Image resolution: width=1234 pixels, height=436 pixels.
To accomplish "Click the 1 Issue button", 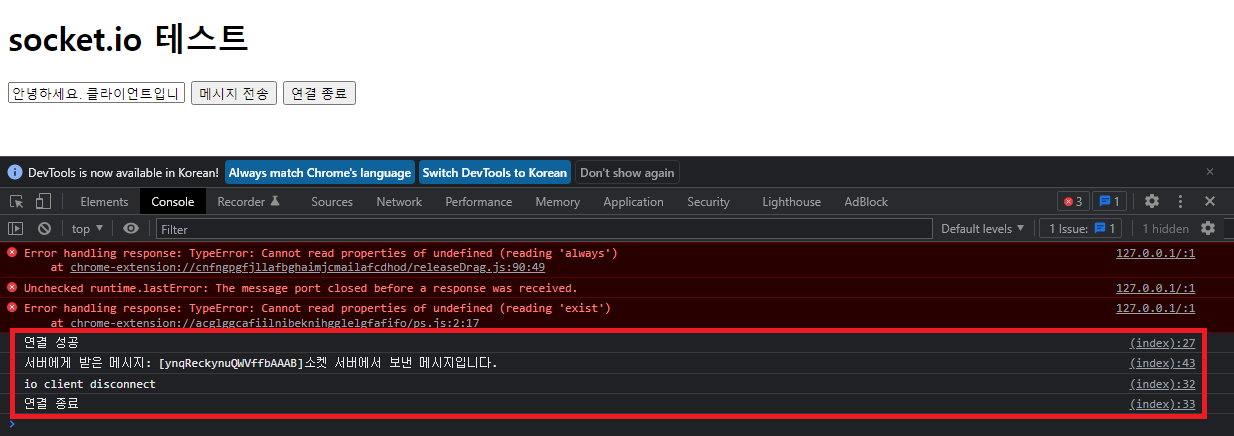I will tap(1080, 229).
